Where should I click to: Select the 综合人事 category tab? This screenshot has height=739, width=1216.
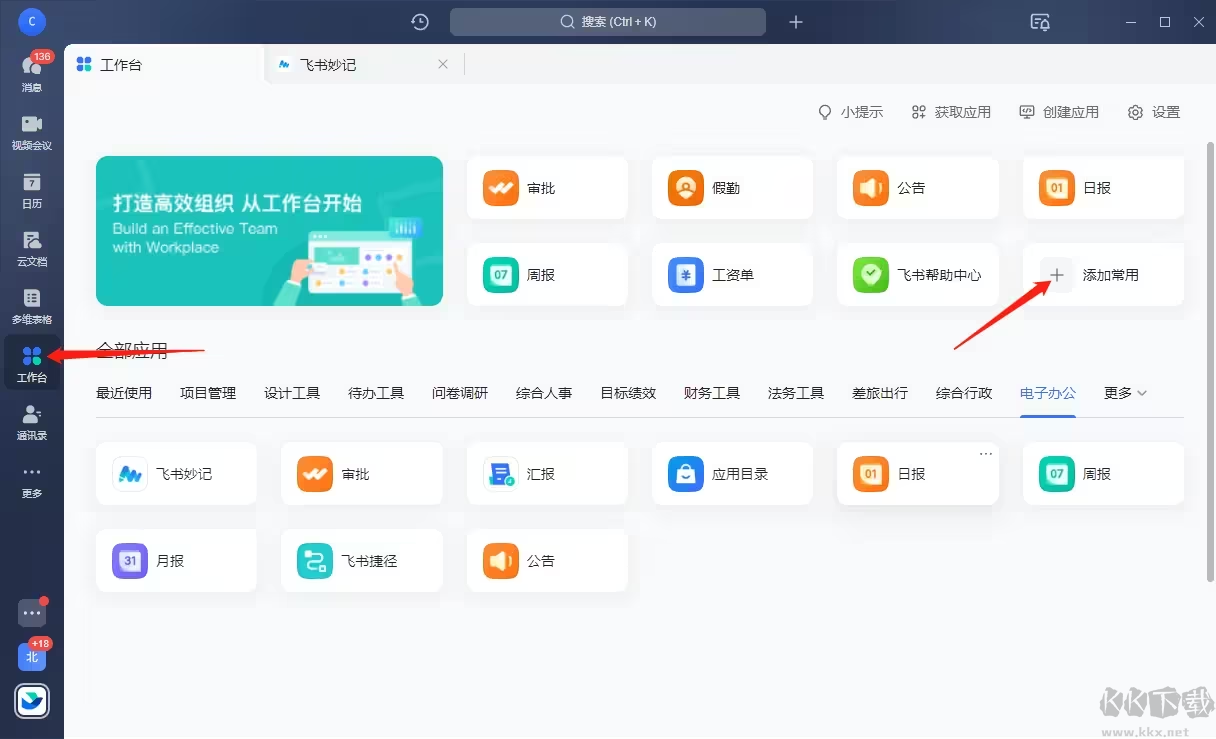[x=544, y=393]
